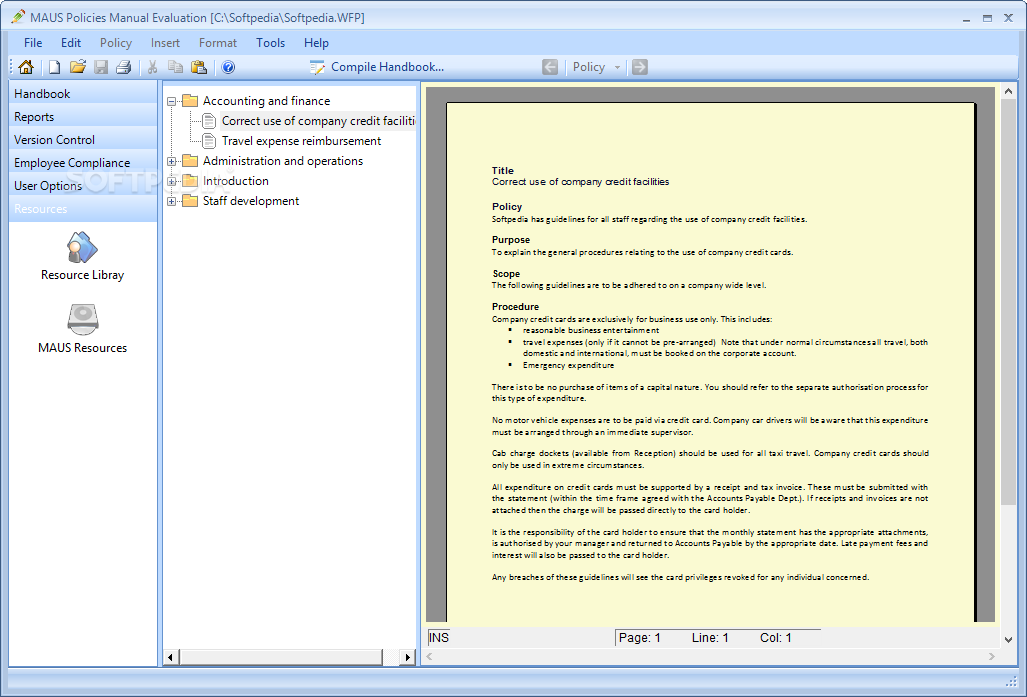This screenshot has height=697, width=1027.
Task: Copy selection via toolbar copy icon
Action: tap(176, 67)
